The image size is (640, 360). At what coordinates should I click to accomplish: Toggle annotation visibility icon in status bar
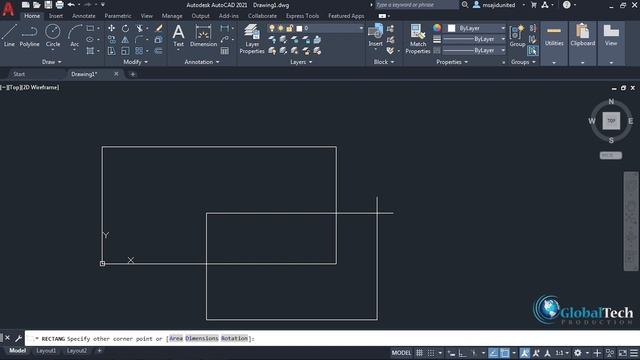pos(524,353)
